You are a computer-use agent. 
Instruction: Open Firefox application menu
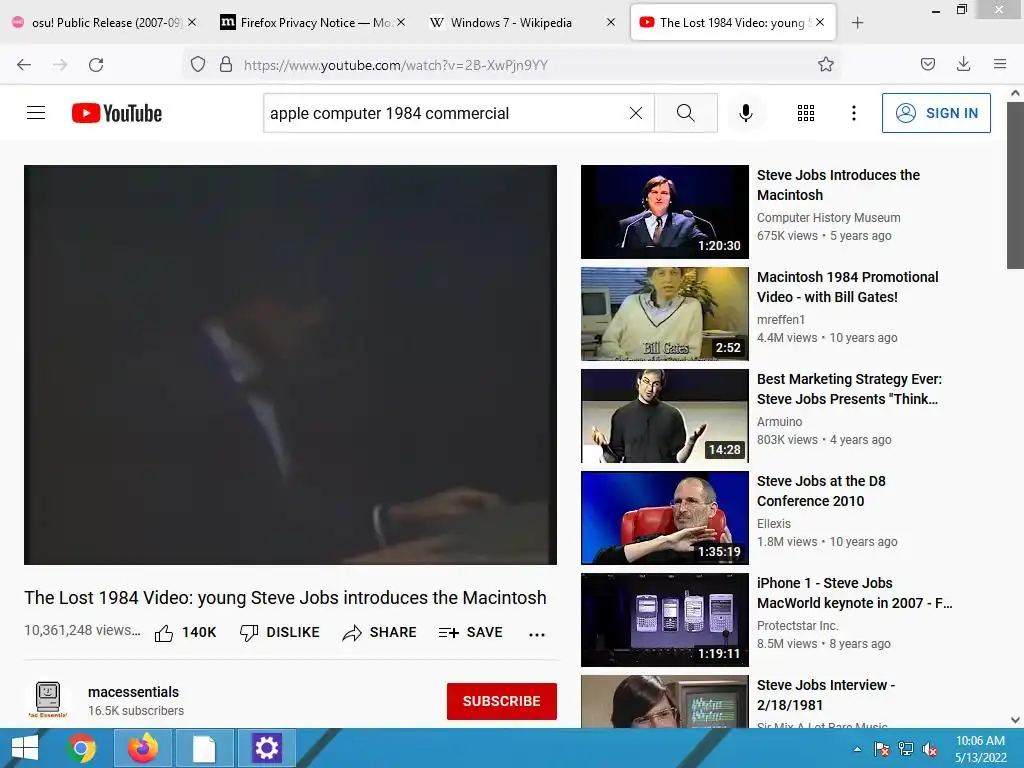1000,64
